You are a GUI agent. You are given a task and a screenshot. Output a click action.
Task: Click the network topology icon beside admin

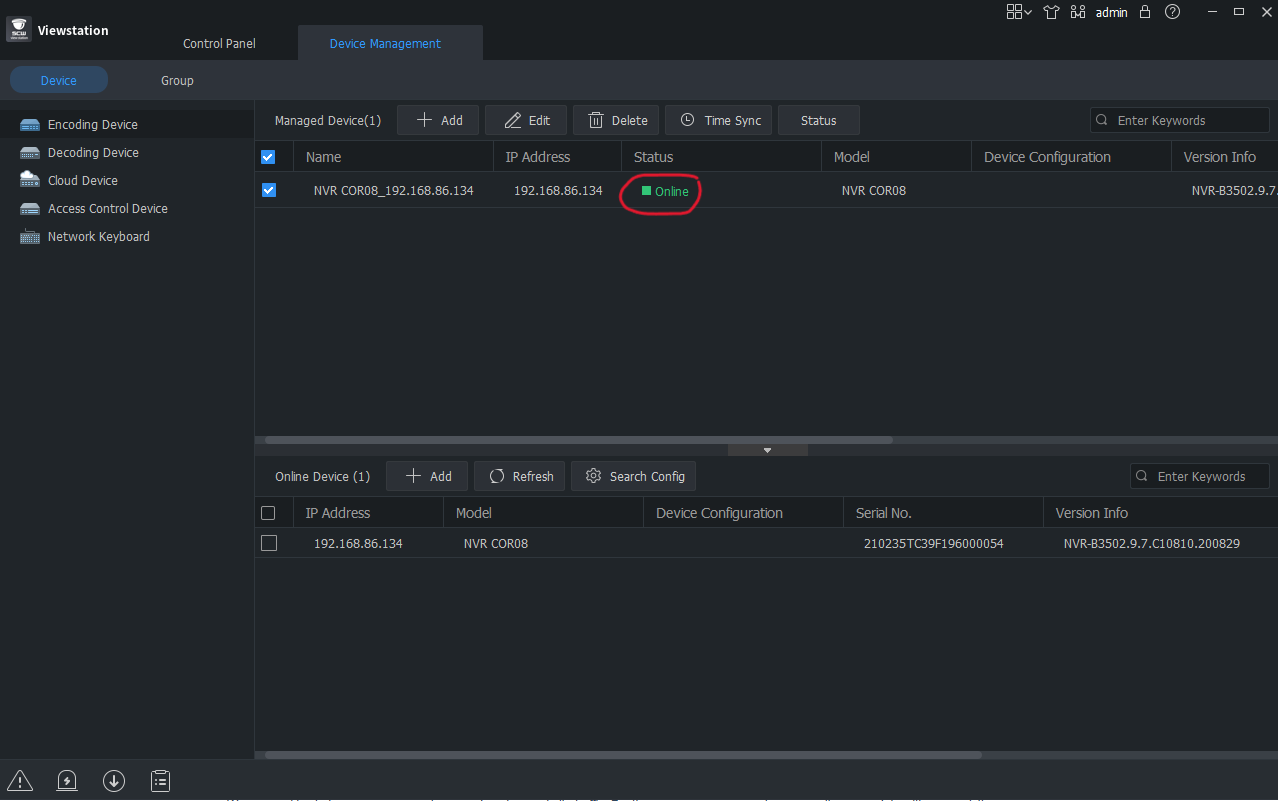[x=1078, y=12]
